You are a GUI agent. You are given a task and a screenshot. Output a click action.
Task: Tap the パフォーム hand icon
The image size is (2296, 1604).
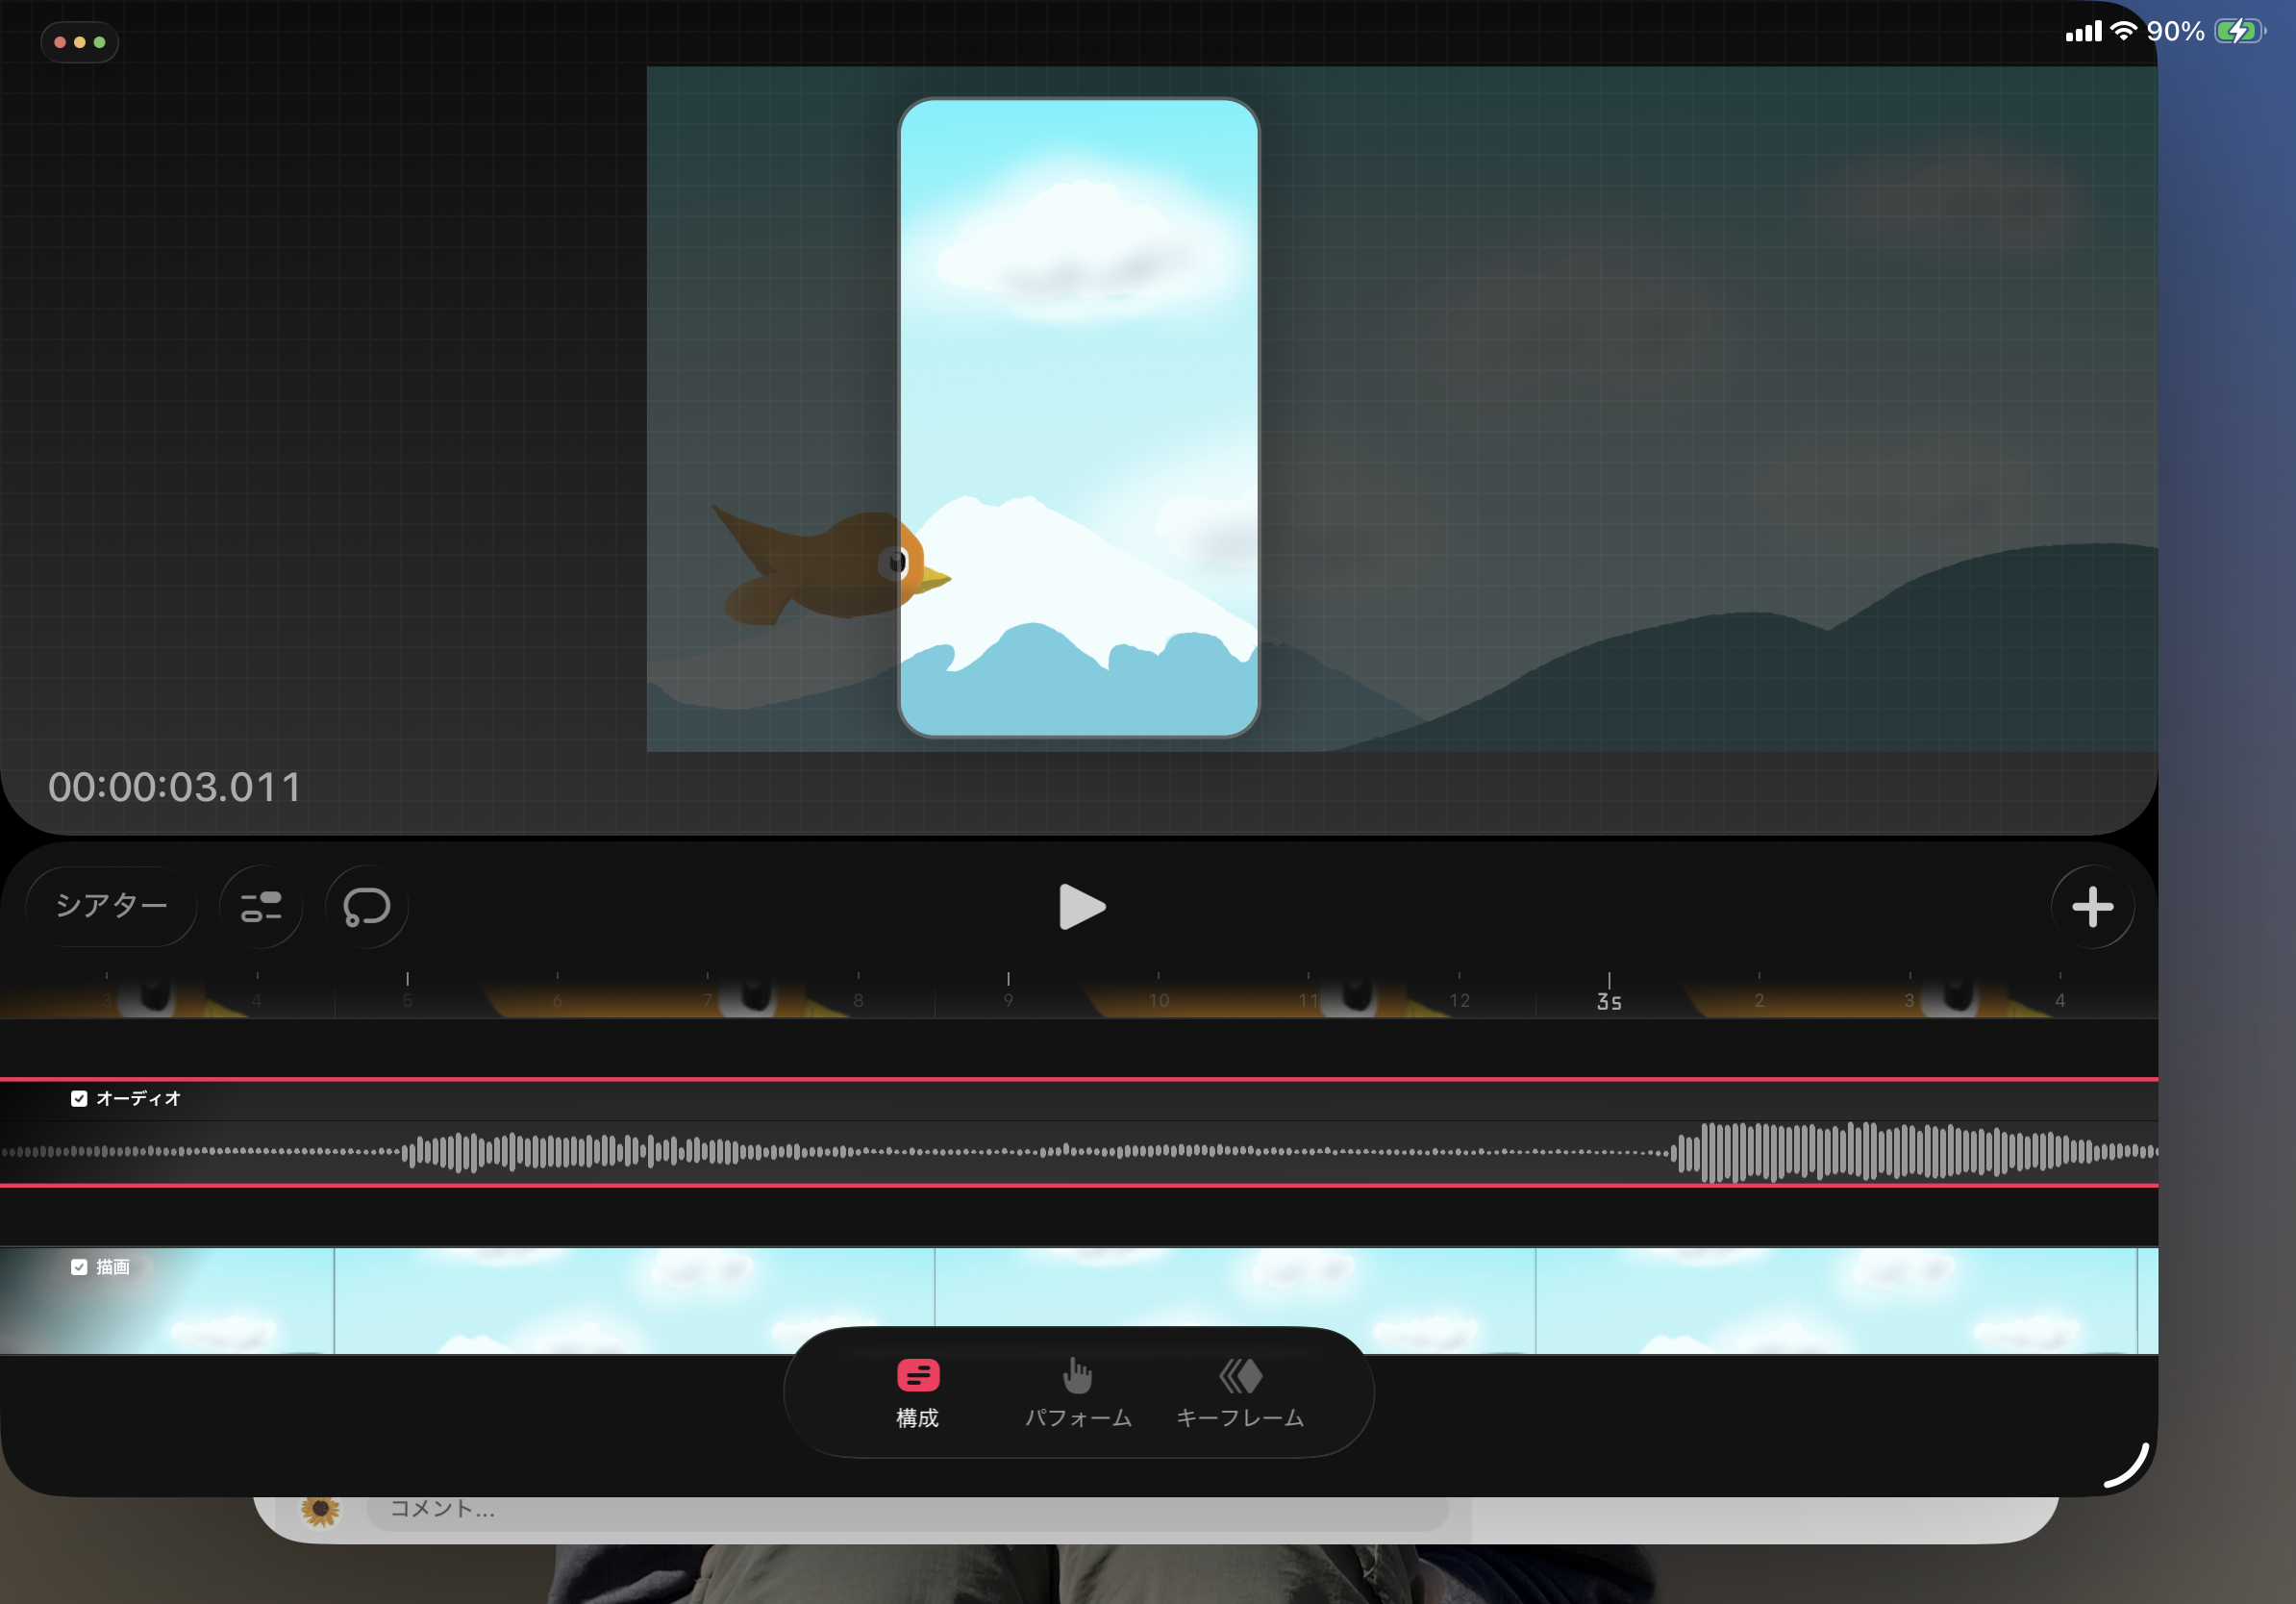[1078, 1376]
